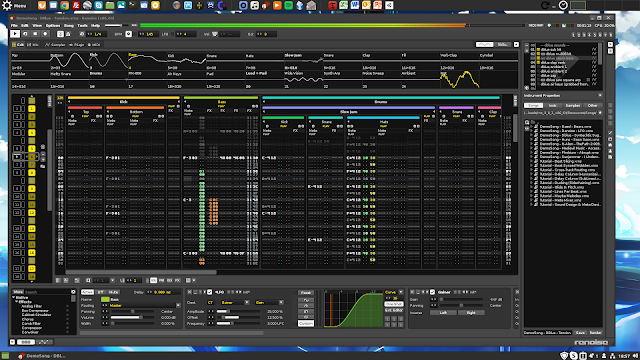Click the favorites star in disk browser path
The width and height of the screenshot is (640, 360).
(600, 113)
